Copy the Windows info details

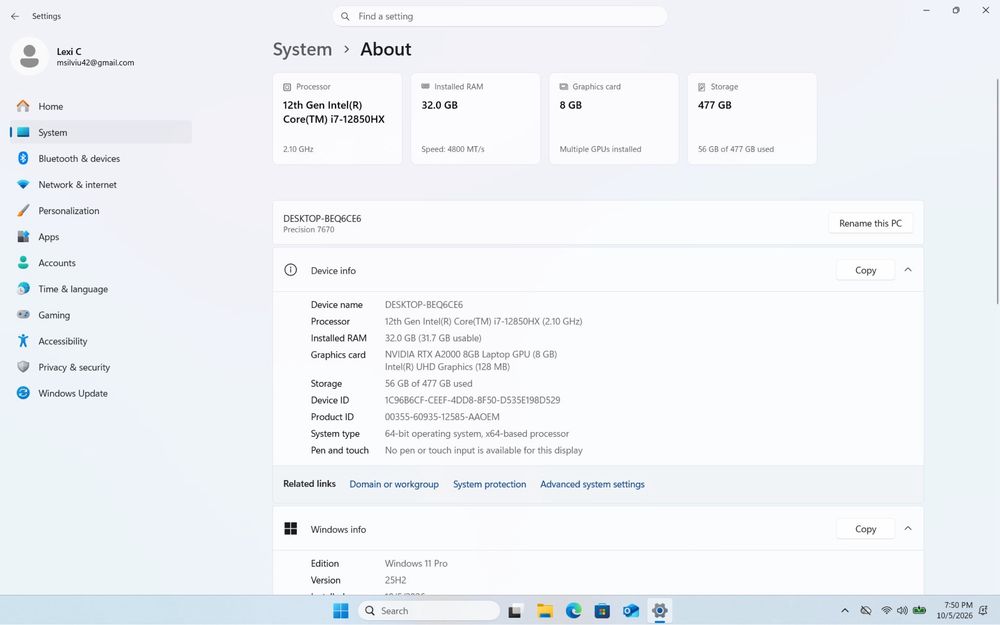[x=865, y=529]
